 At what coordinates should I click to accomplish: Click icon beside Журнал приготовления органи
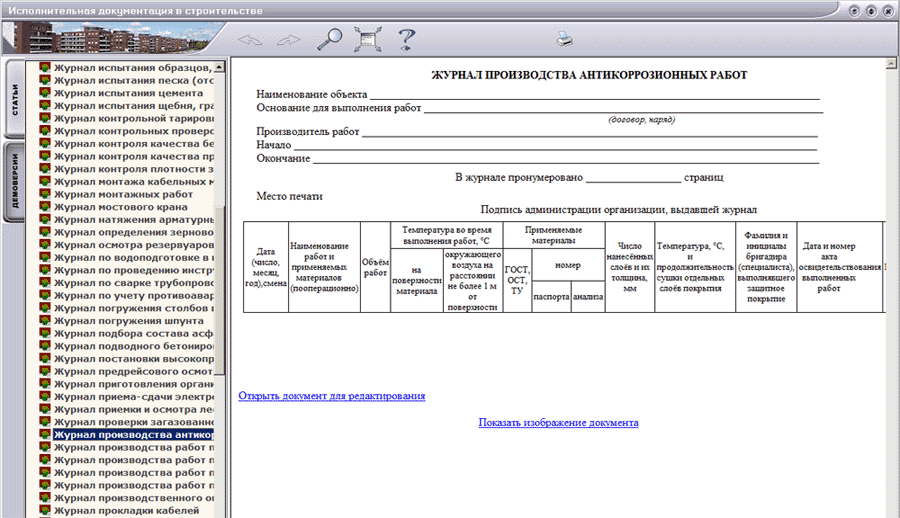[45, 383]
